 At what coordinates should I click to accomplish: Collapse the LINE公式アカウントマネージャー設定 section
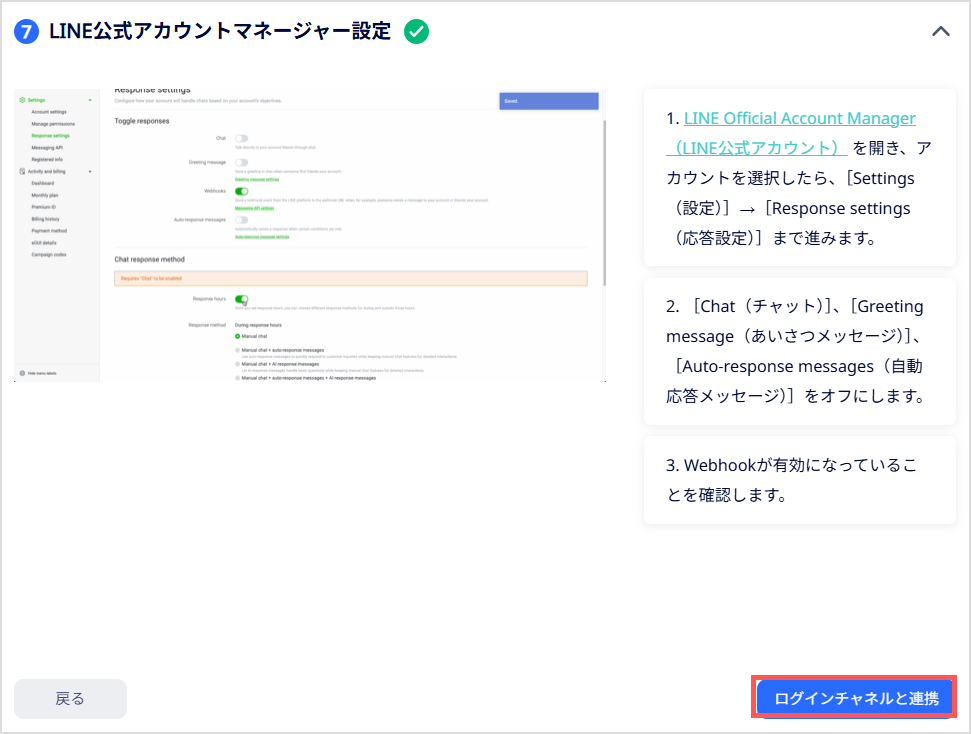[x=940, y=32]
